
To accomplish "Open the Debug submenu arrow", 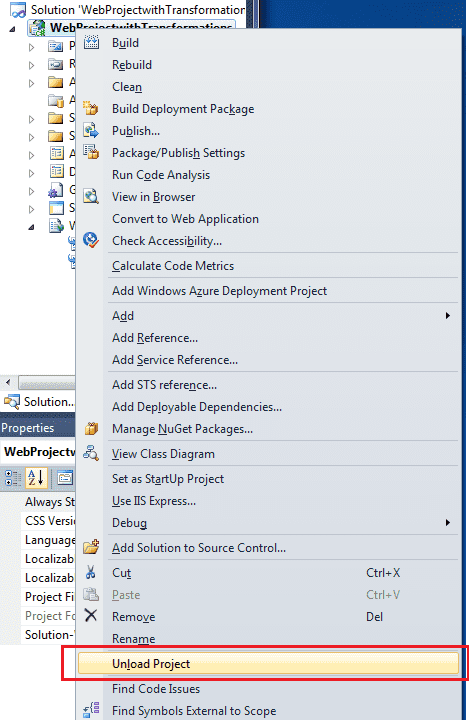I will 447,523.
